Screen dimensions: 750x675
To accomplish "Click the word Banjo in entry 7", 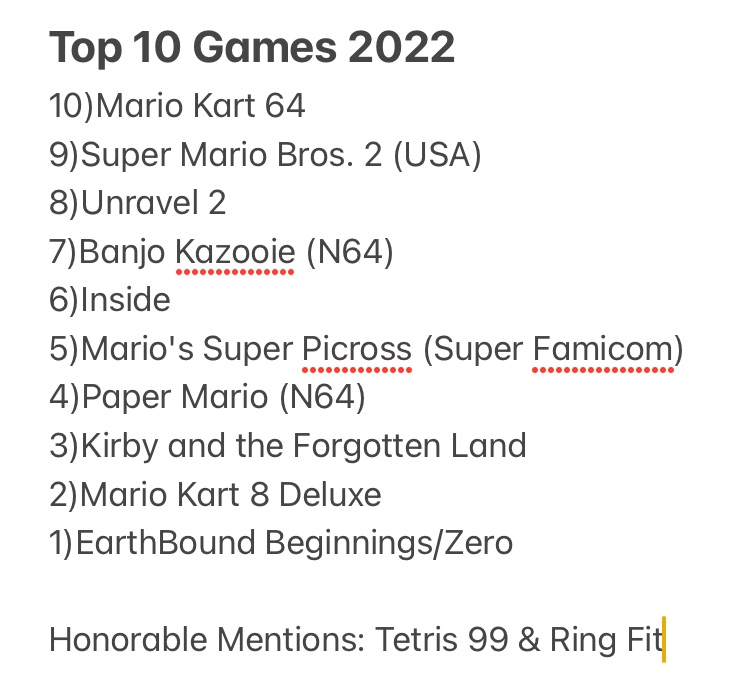I will click(x=122, y=253).
